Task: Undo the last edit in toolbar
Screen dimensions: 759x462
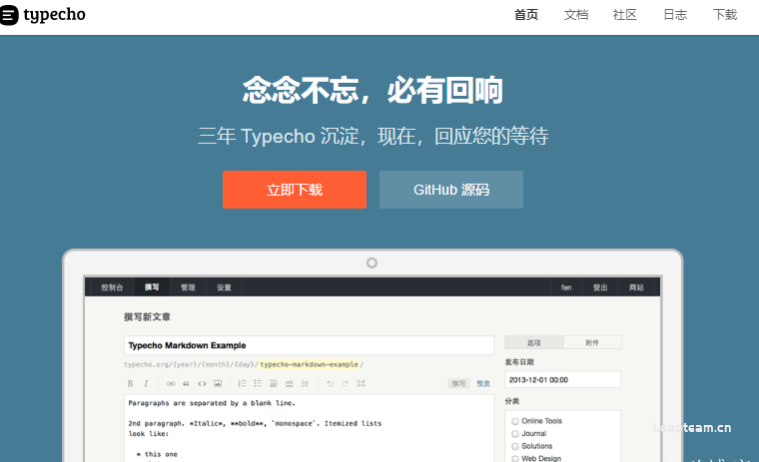Action: click(x=330, y=384)
